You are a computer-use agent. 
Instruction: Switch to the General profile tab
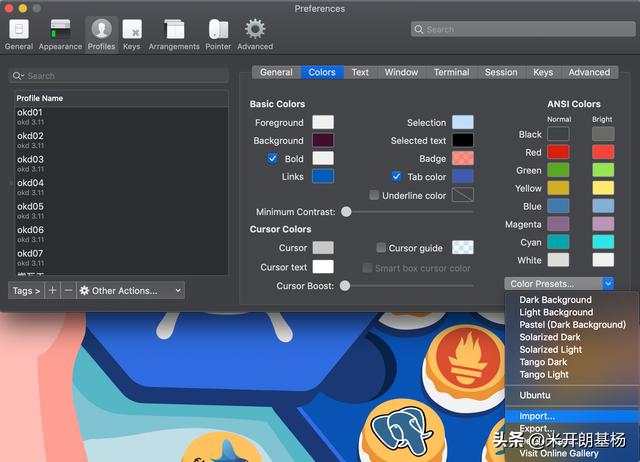click(x=276, y=72)
